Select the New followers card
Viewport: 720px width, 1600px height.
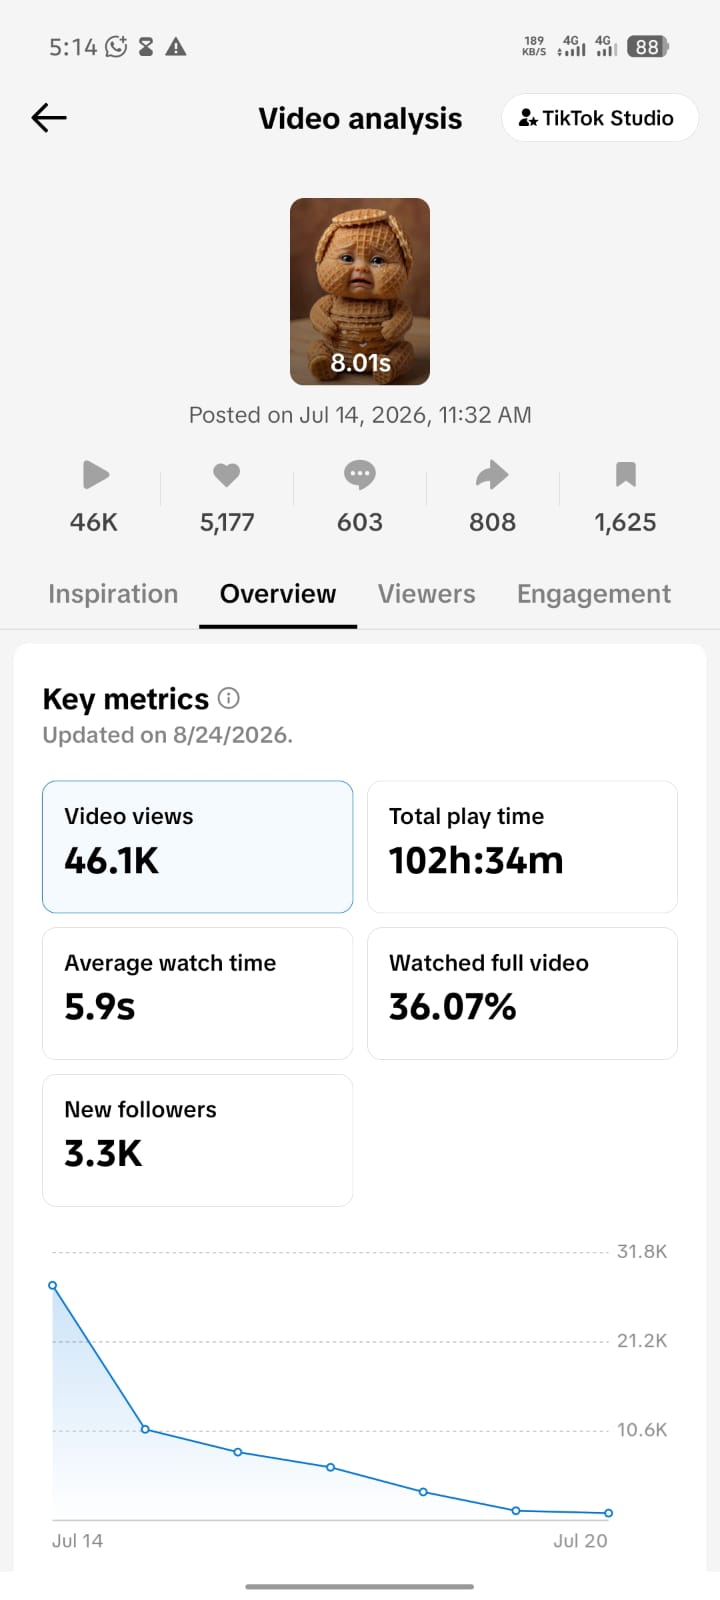(198, 1140)
